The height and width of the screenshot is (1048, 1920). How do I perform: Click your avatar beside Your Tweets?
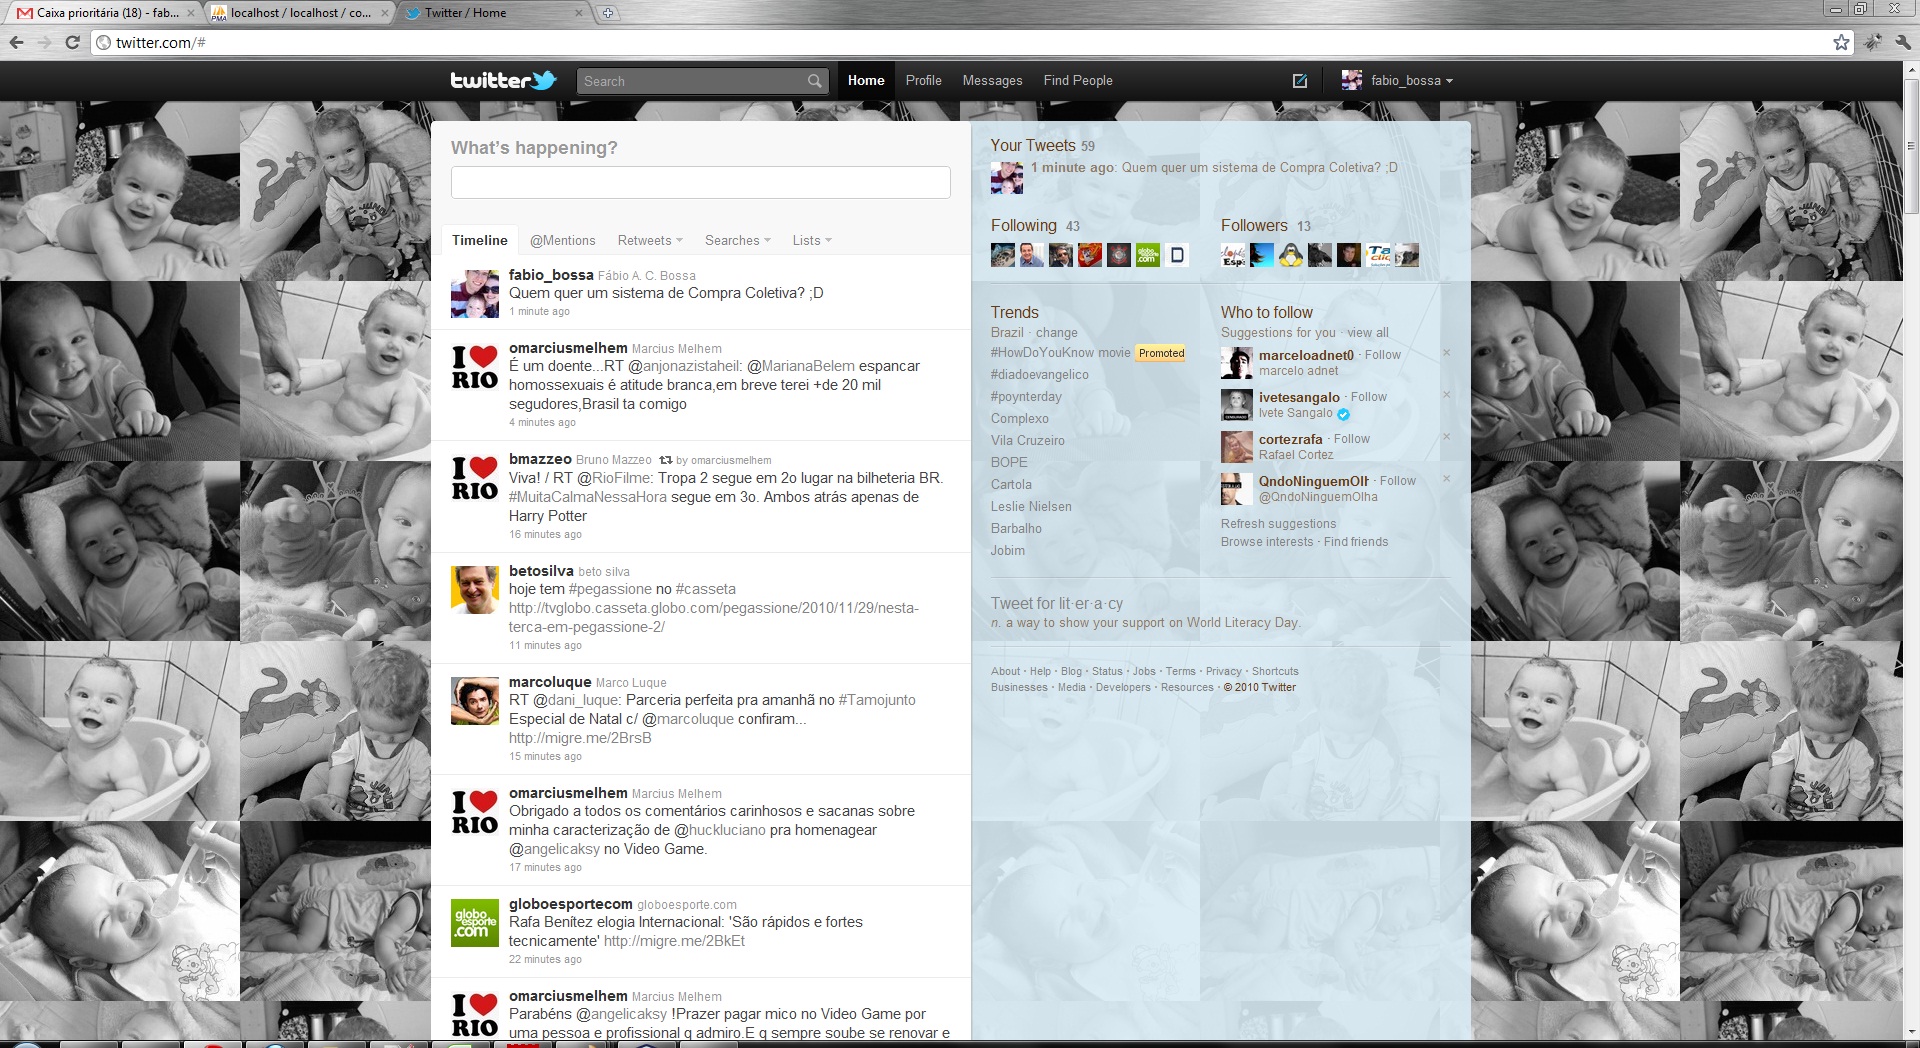tap(1007, 178)
